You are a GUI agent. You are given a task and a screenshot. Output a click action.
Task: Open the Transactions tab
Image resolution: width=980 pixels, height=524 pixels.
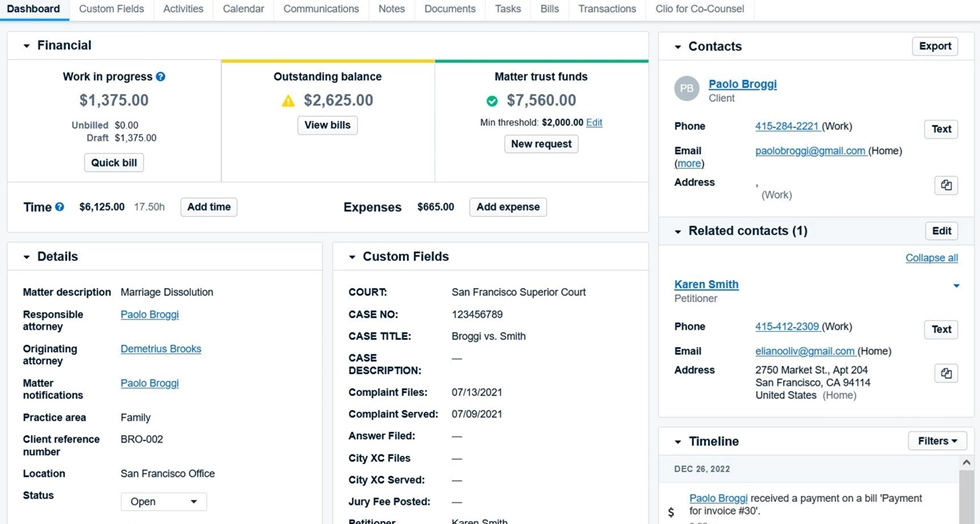pos(607,9)
